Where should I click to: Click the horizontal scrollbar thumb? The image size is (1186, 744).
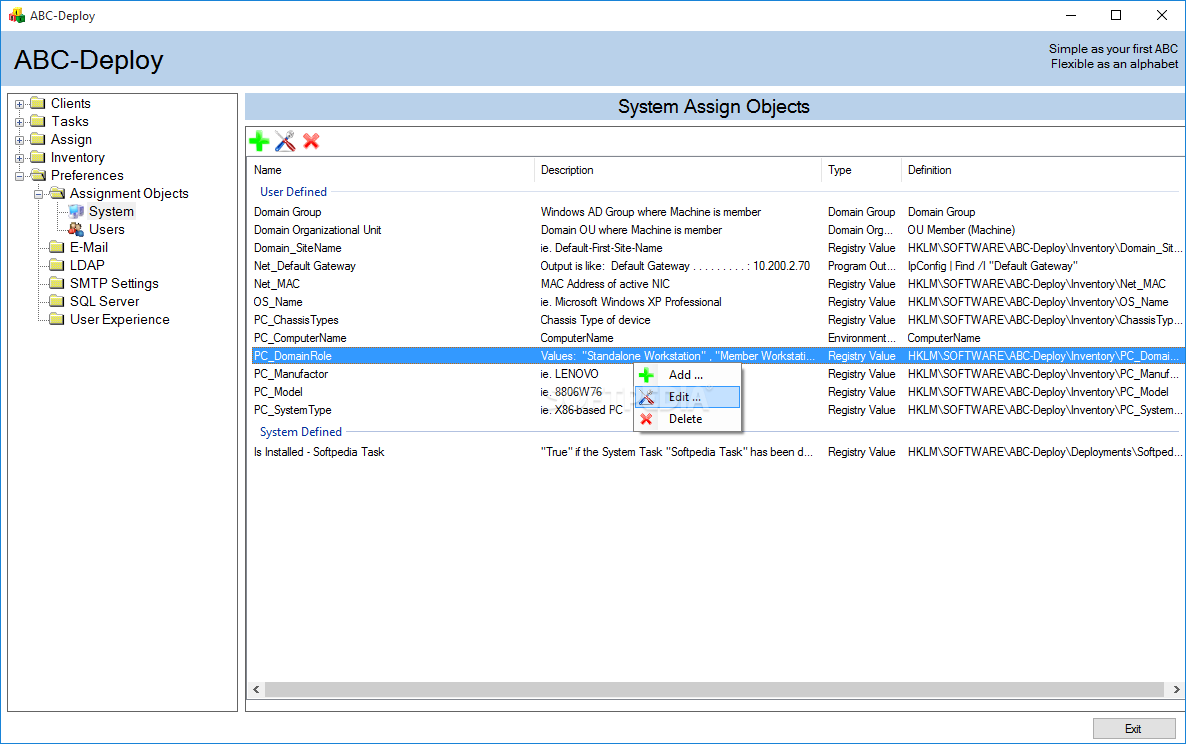[x=713, y=690]
